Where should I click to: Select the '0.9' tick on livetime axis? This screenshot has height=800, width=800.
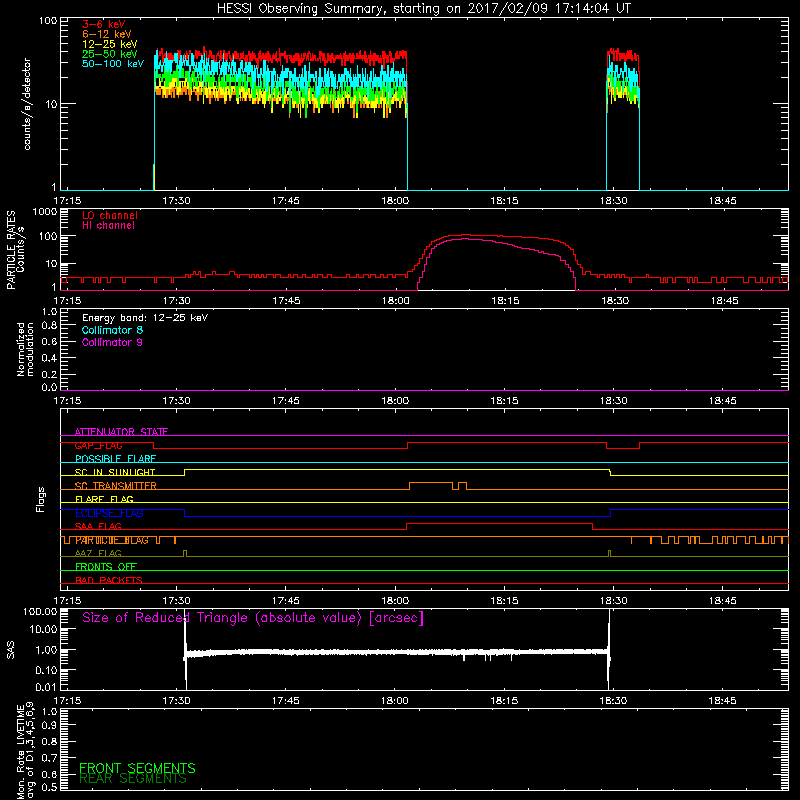[49, 726]
